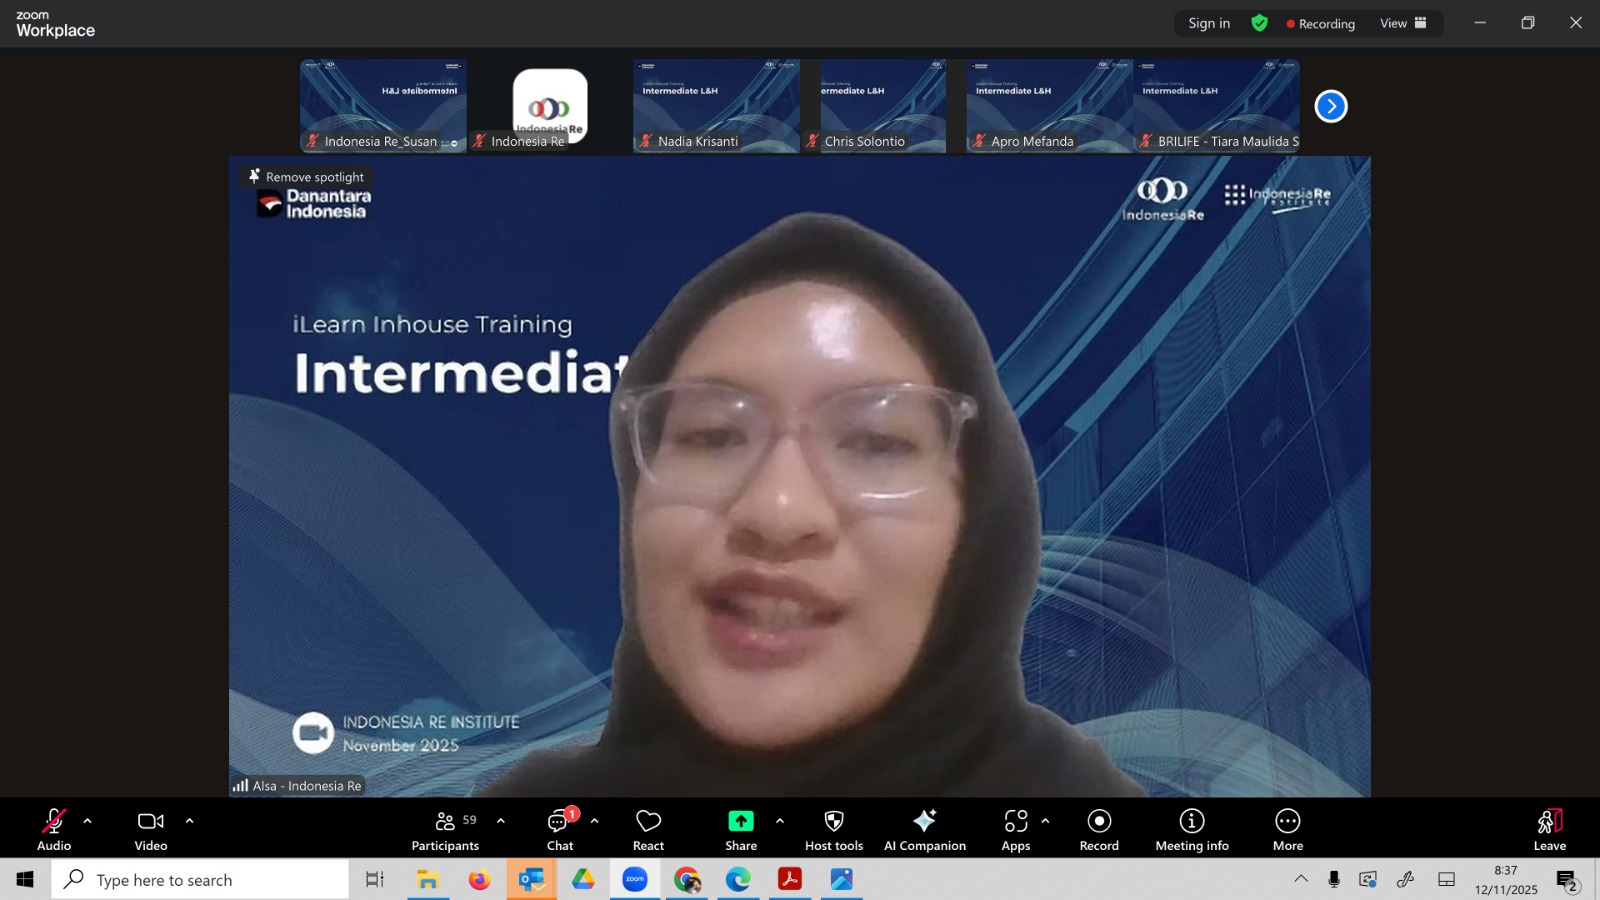Toggle the Video camera on or off
Screen dimensions: 1600x900
click(x=151, y=830)
